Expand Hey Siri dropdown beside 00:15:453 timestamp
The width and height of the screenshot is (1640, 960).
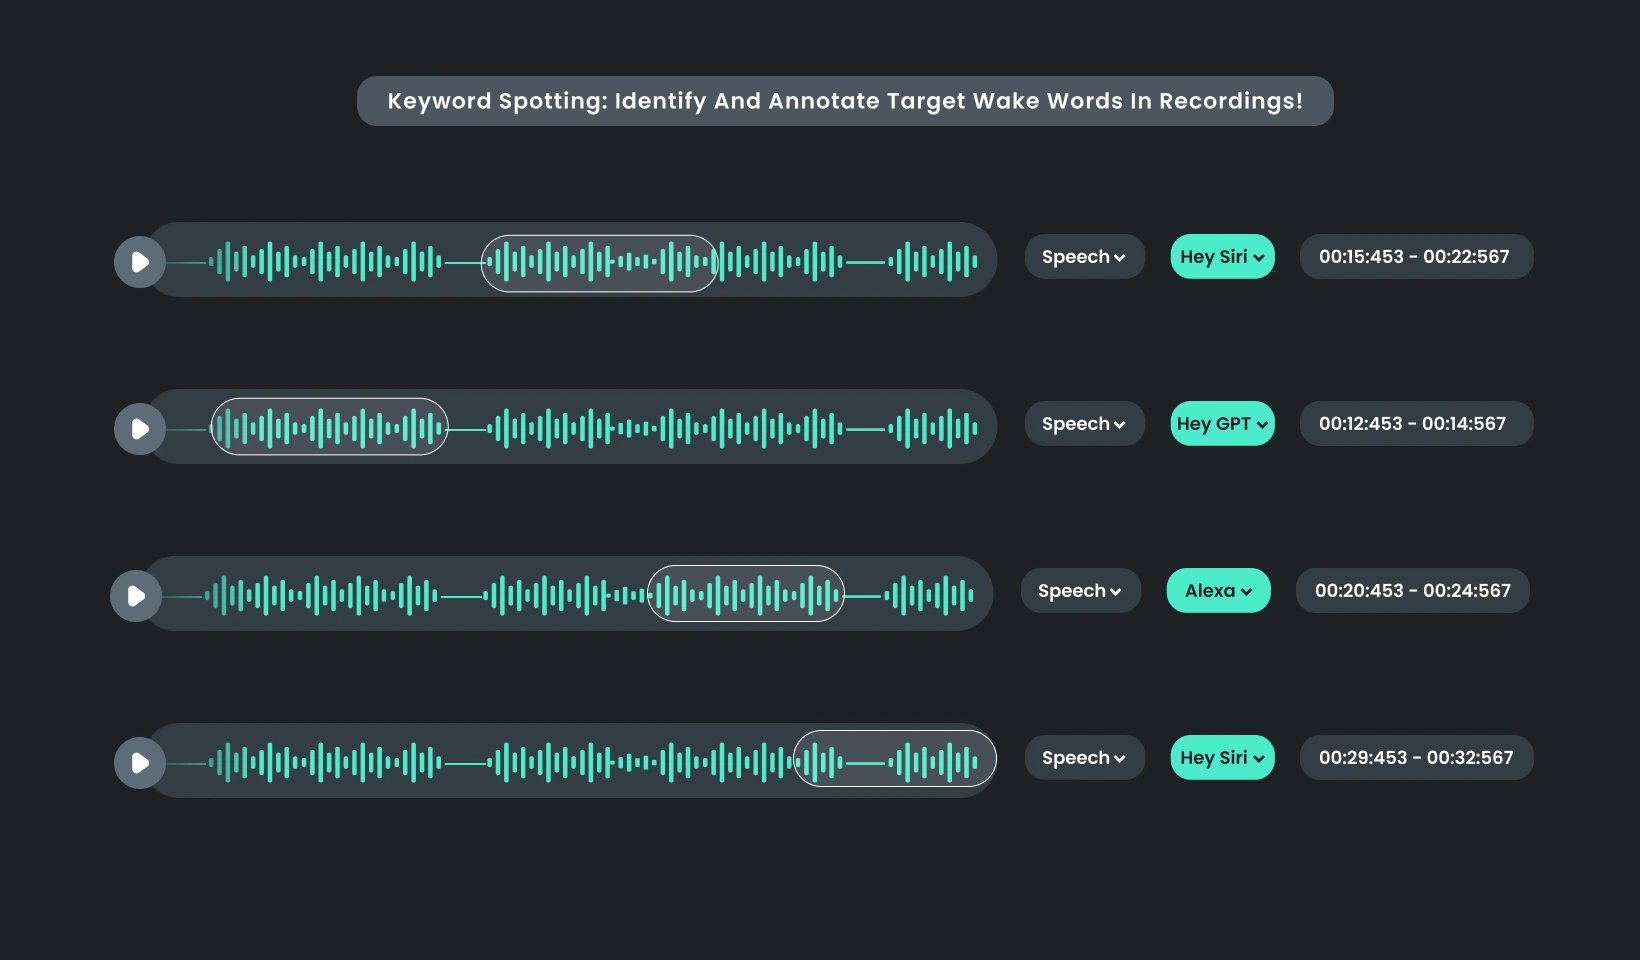tap(1222, 257)
